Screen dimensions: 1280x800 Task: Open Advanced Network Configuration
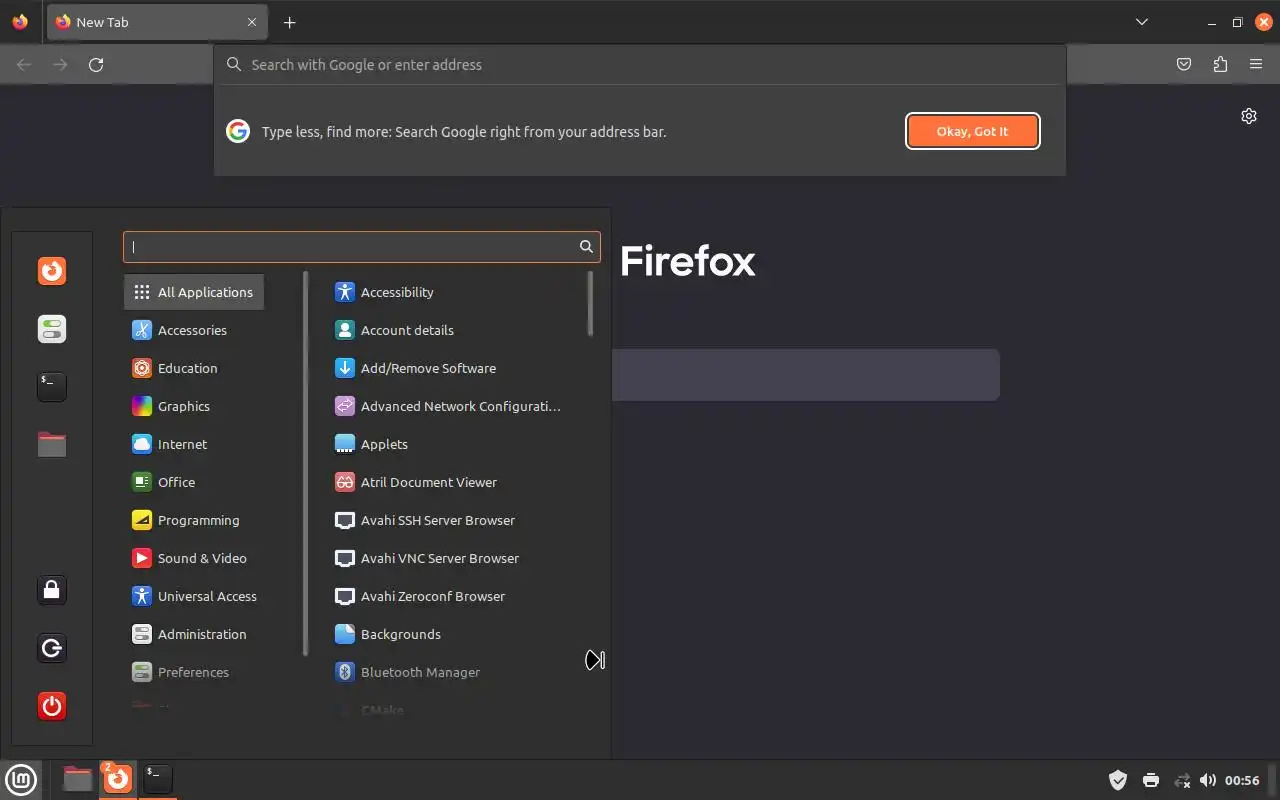tap(447, 406)
